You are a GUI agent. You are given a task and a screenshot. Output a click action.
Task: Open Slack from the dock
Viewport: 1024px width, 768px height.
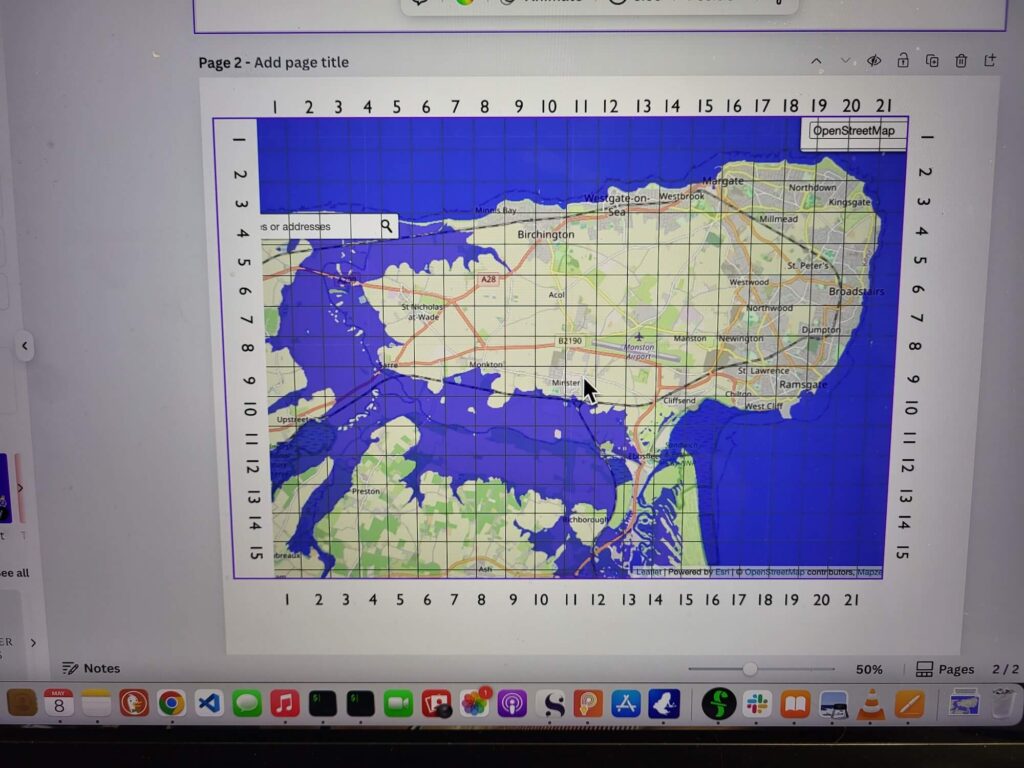(x=757, y=704)
